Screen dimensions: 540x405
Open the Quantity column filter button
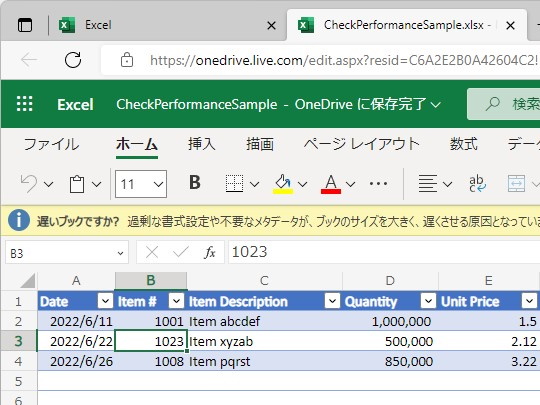[428, 301]
